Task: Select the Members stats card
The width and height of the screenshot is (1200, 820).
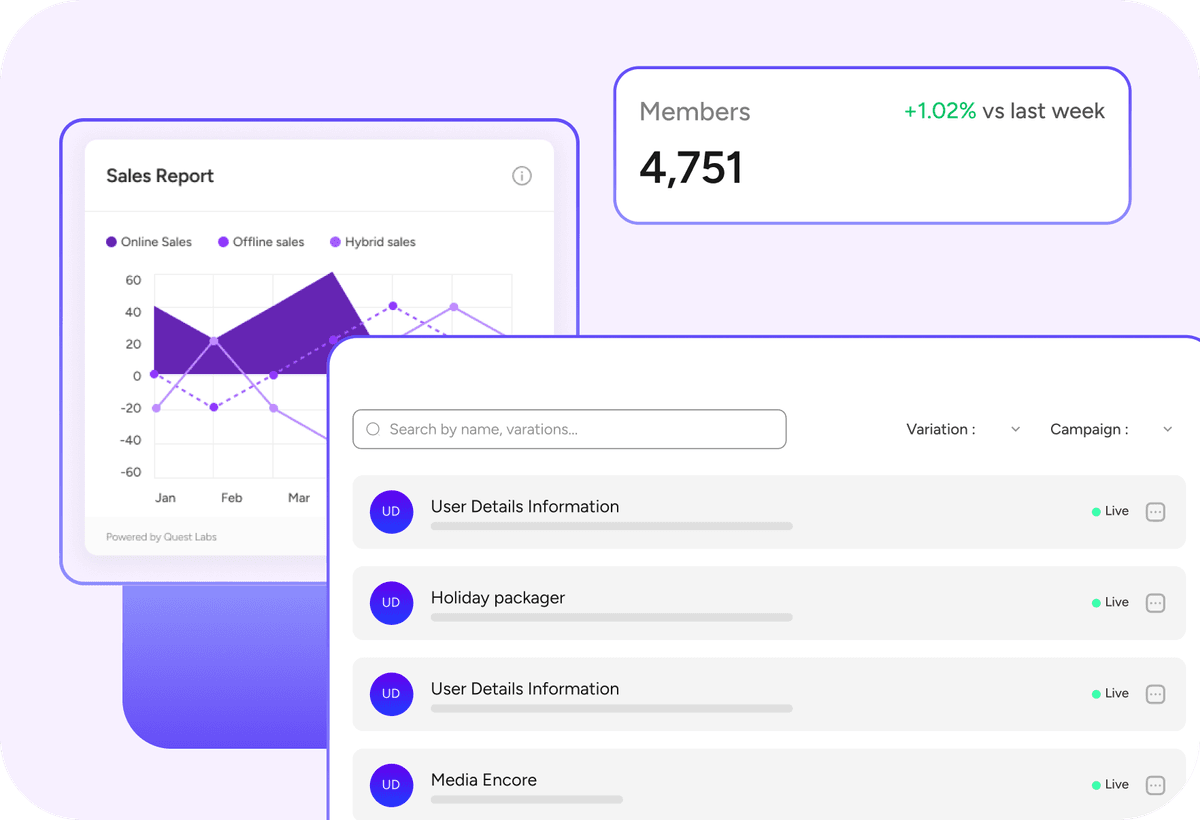Action: click(871, 144)
